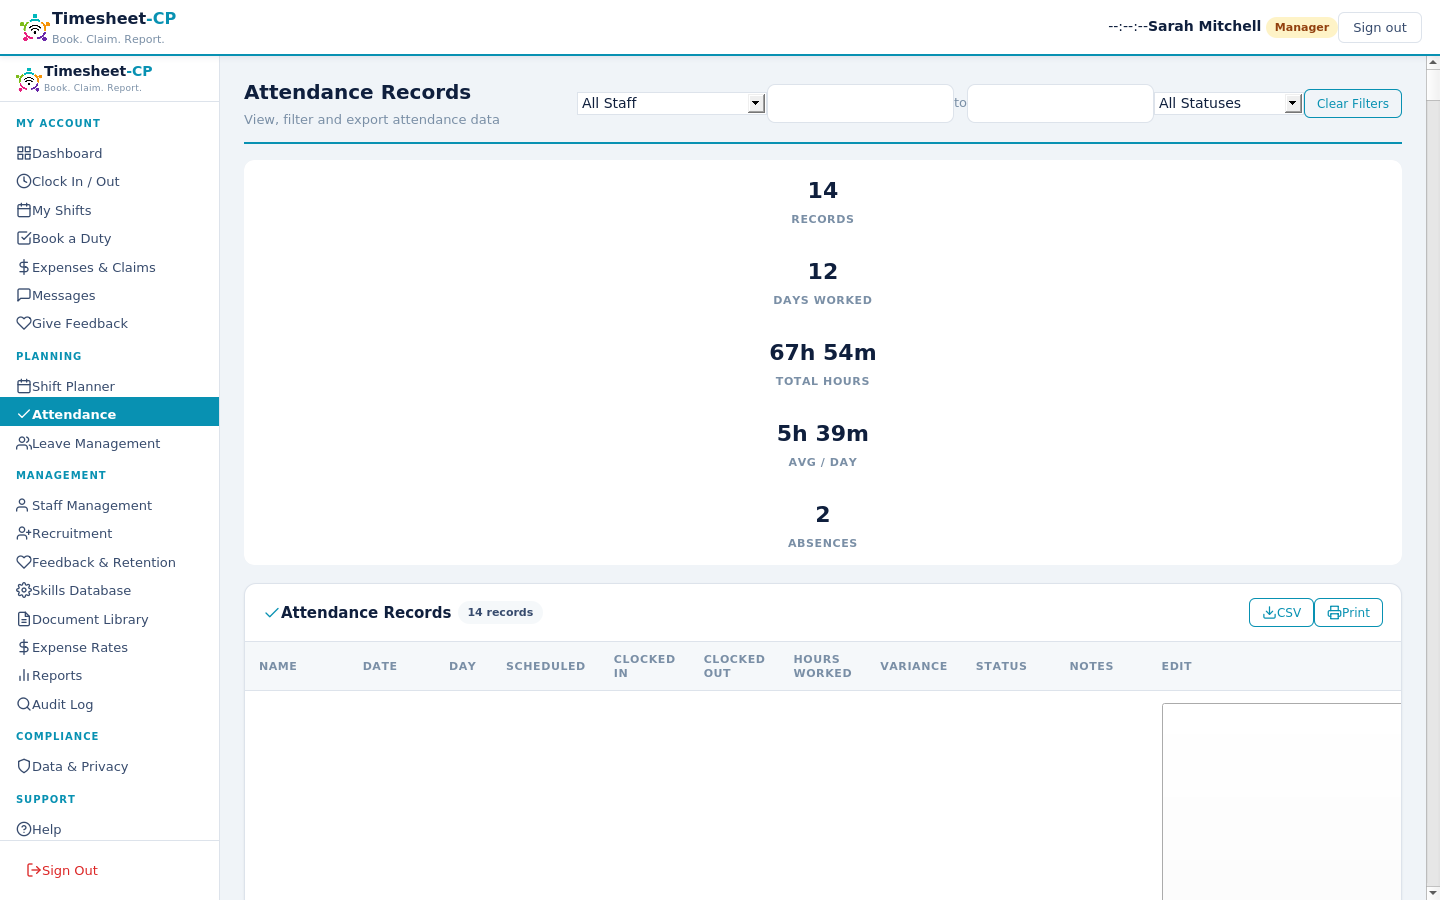Click the Variance column header
The height and width of the screenshot is (900, 1440).
point(914,666)
